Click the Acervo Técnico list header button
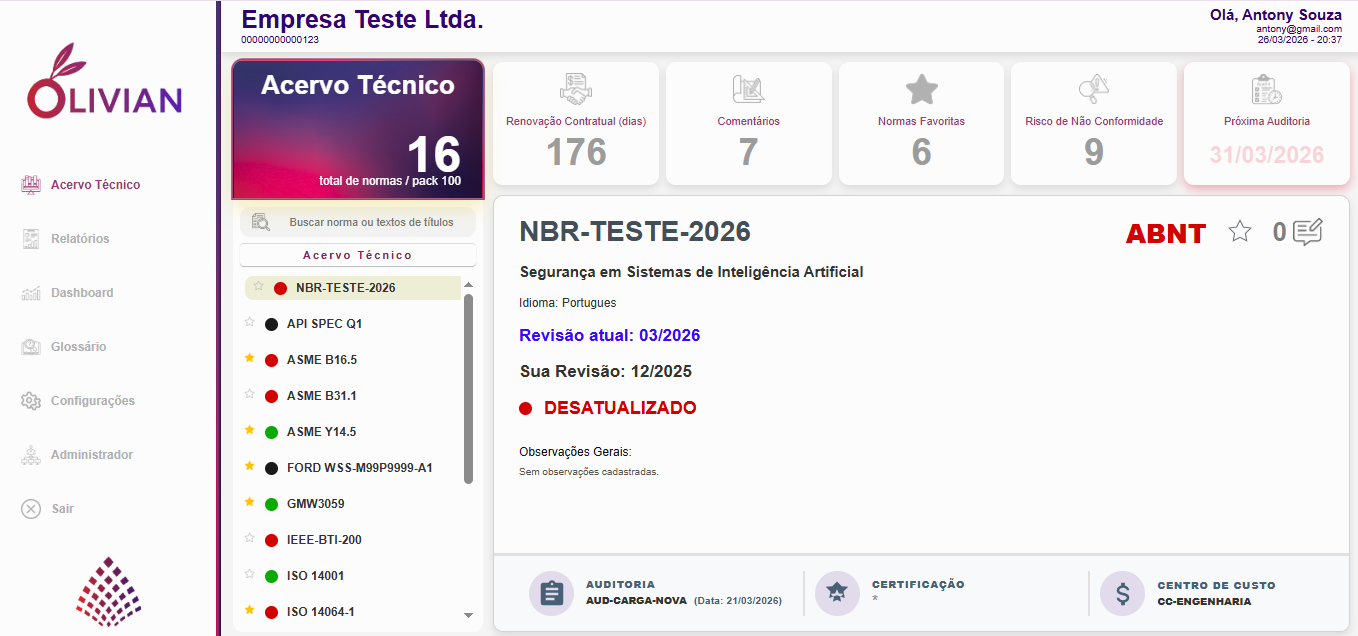 (358, 255)
